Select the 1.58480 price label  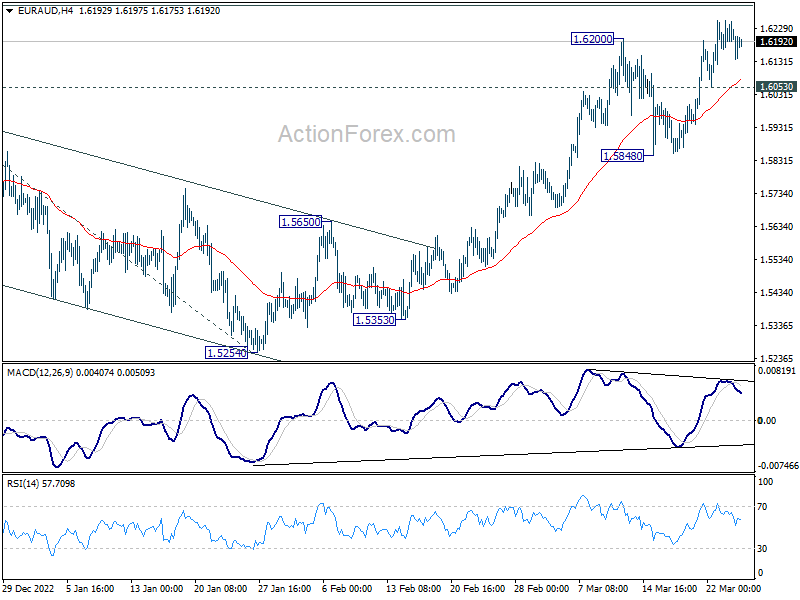click(x=622, y=156)
